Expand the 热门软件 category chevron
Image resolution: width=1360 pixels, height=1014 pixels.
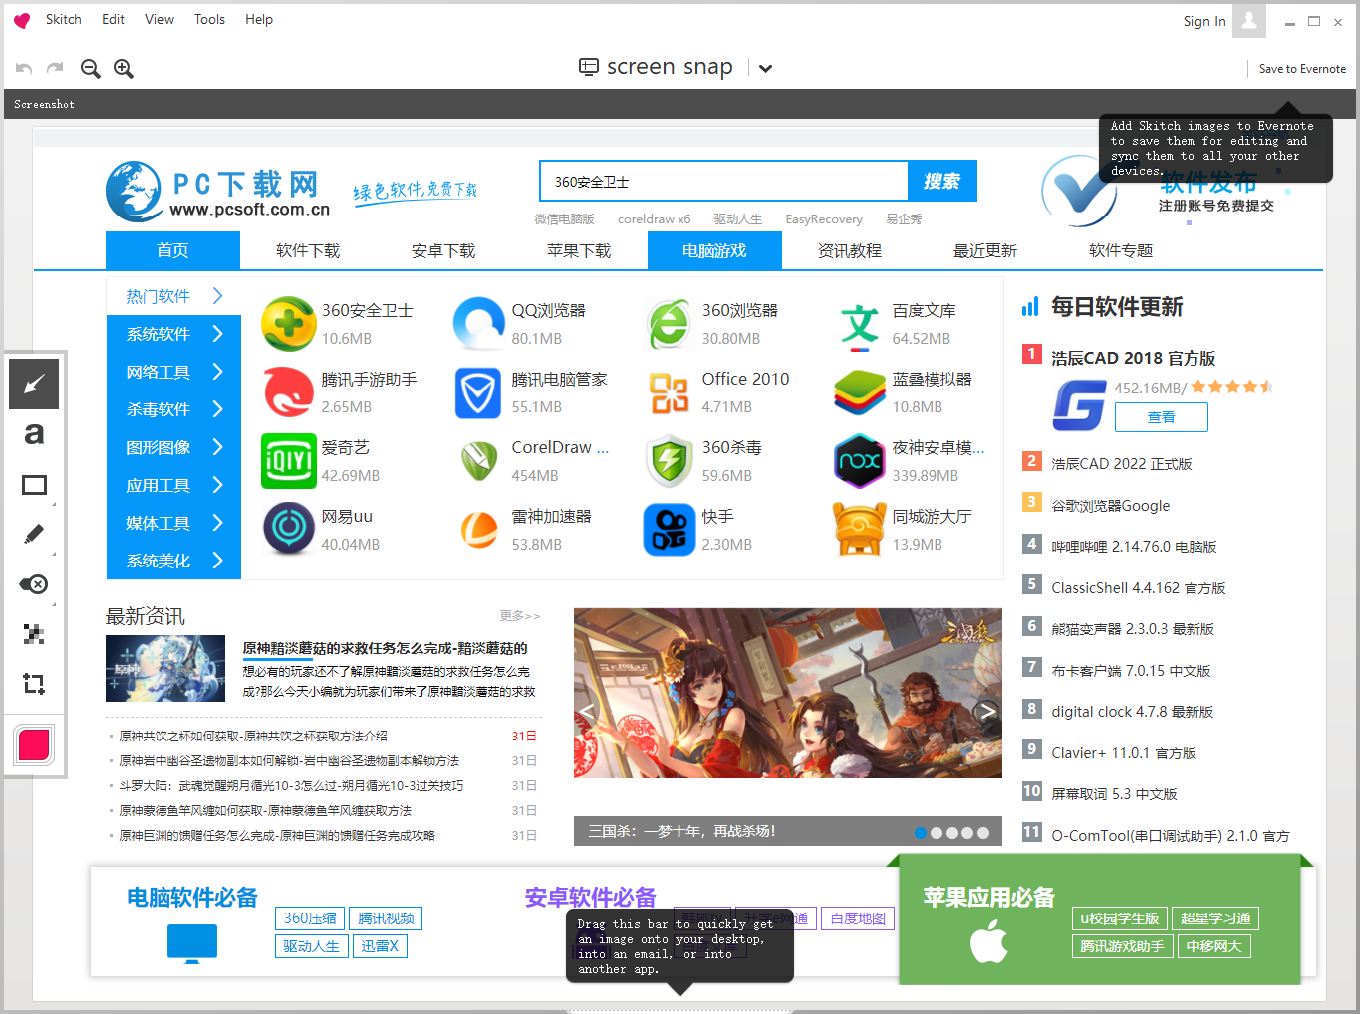click(x=217, y=296)
